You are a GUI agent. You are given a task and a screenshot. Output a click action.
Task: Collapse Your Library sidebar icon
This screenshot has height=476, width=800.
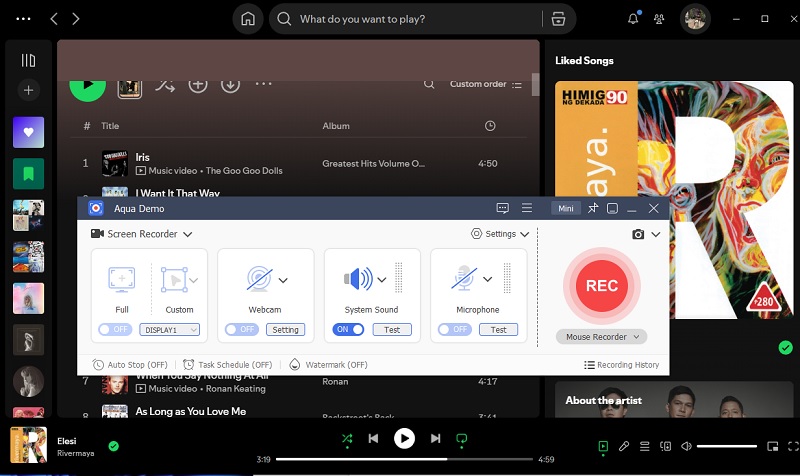coord(28,61)
